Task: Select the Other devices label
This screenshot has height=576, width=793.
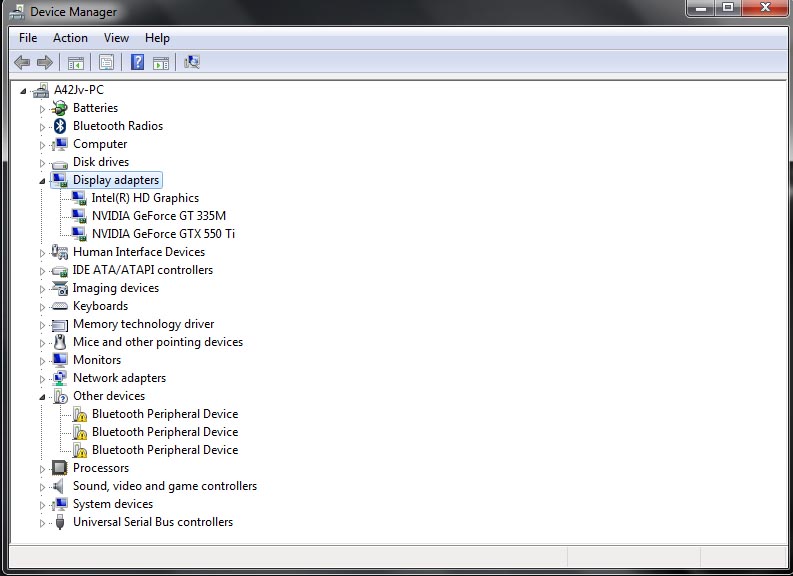Action: click(109, 396)
